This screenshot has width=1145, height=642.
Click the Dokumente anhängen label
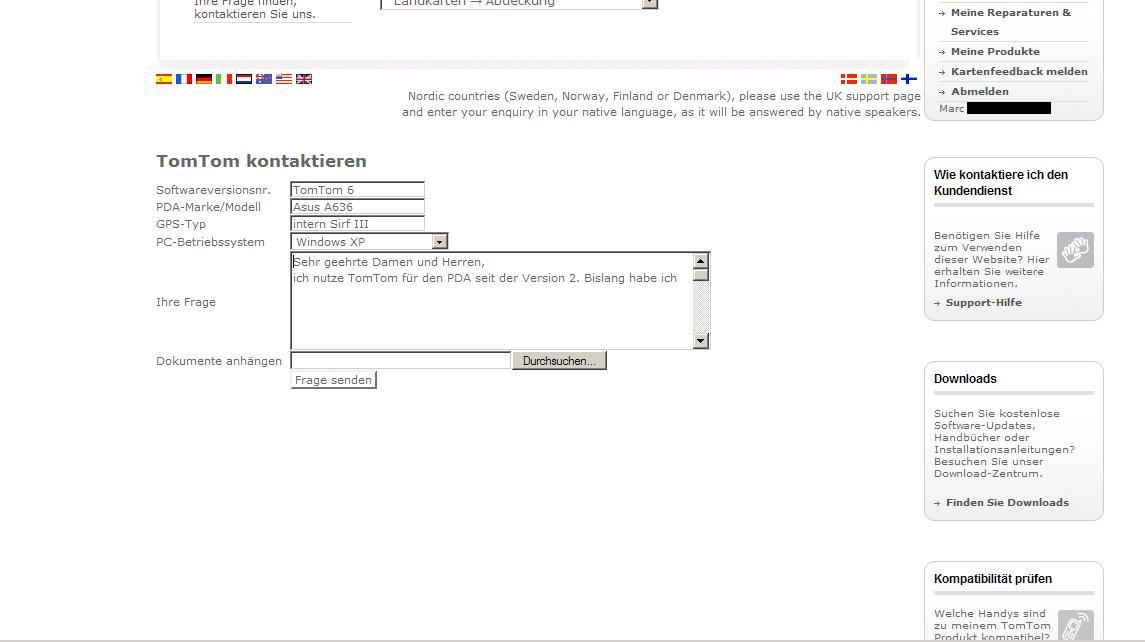coord(219,361)
